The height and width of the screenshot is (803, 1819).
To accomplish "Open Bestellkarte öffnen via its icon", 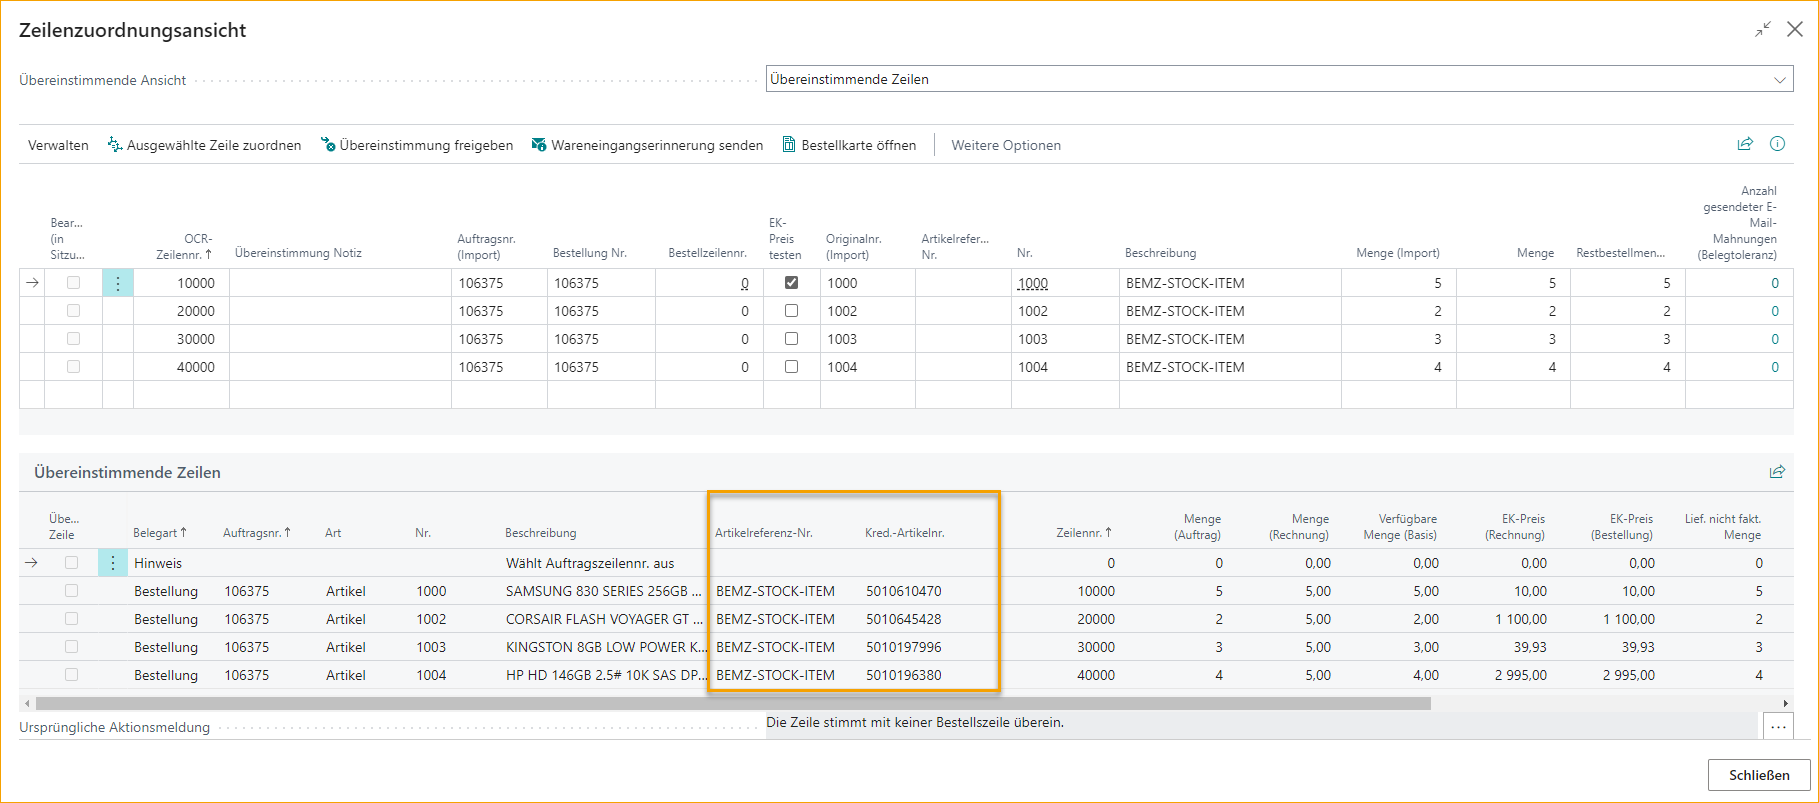I will point(789,145).
